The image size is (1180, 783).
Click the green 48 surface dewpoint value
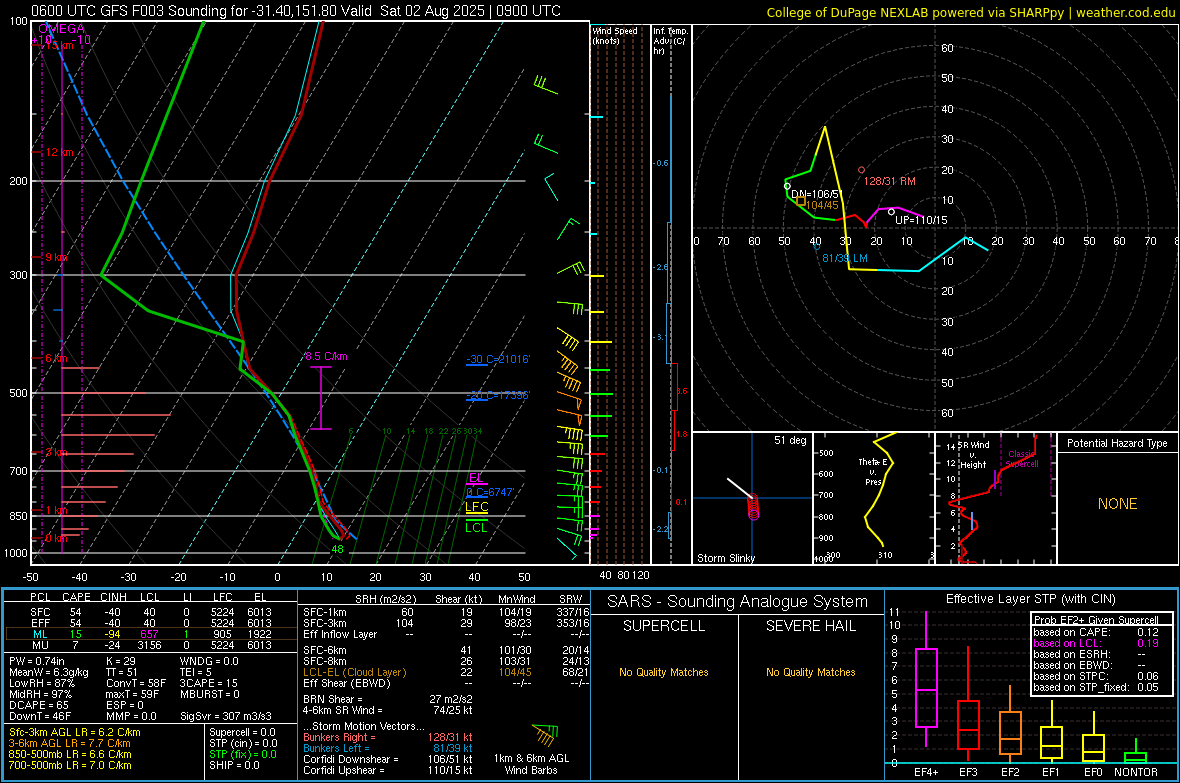click(x=337, y=549)
